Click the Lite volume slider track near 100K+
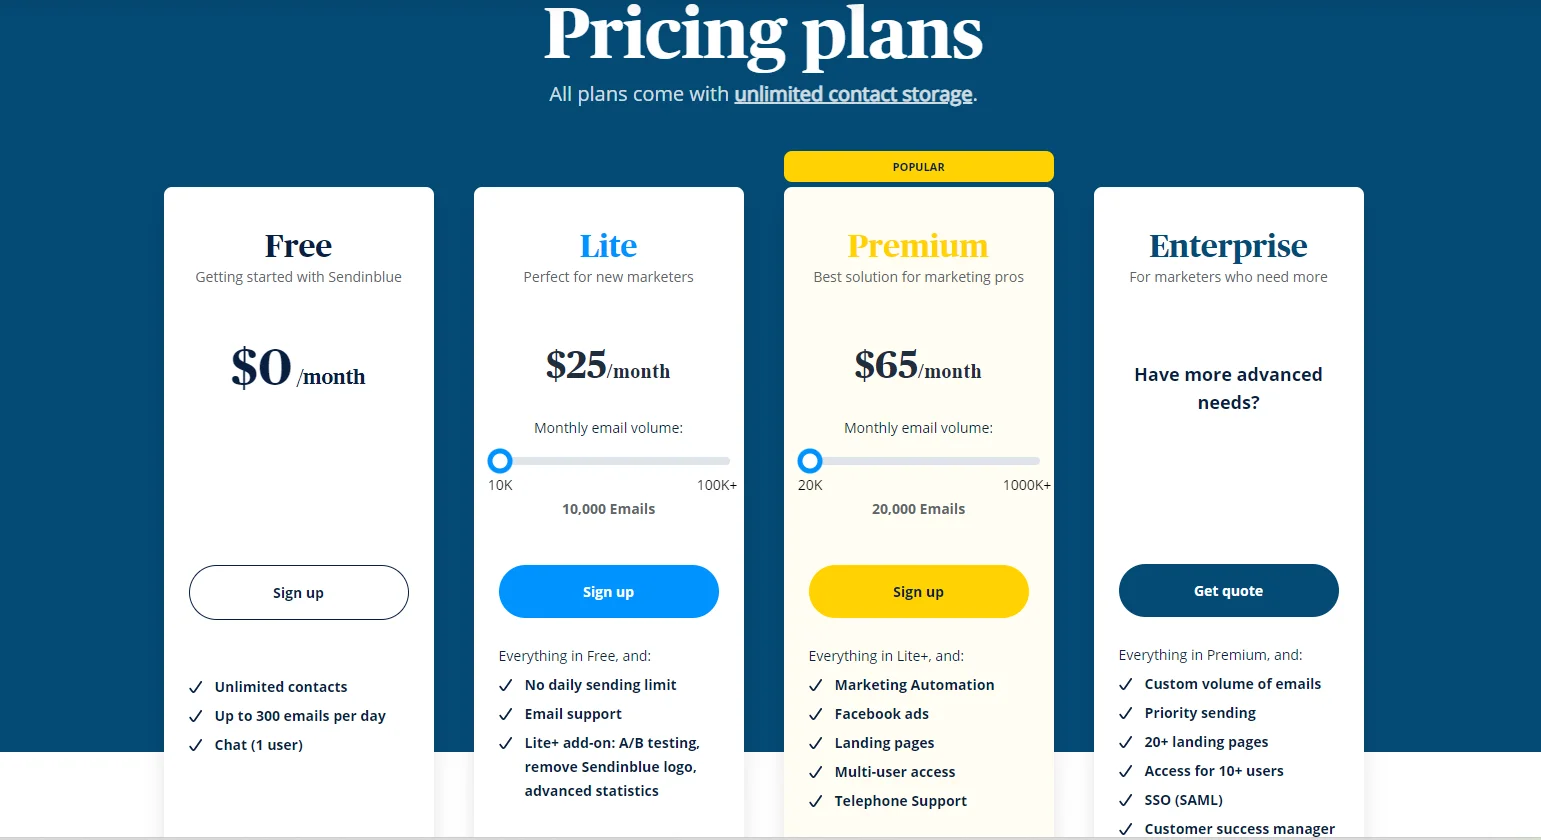The height and width of the screenshot is (840, 1541). pos(715,461)
